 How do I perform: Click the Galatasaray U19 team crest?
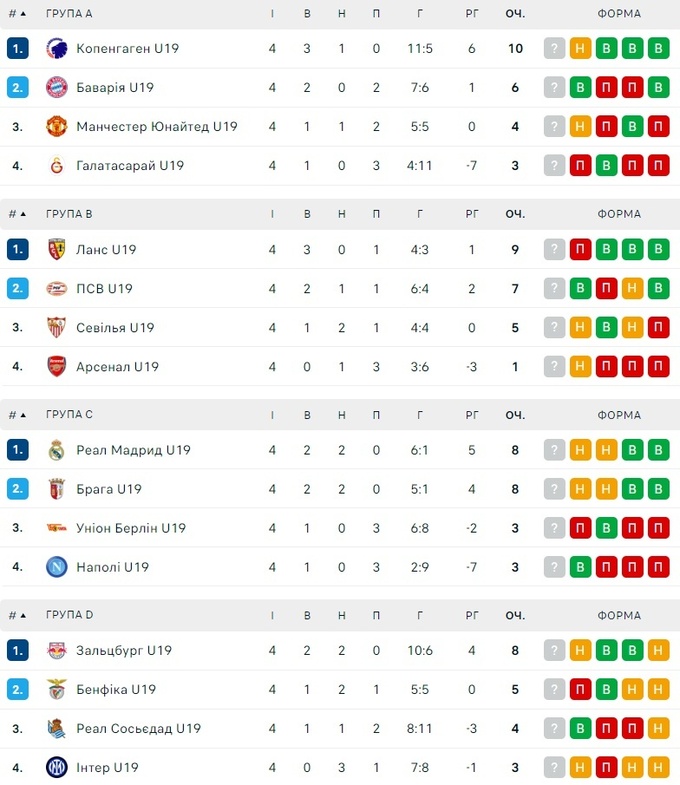56,165
